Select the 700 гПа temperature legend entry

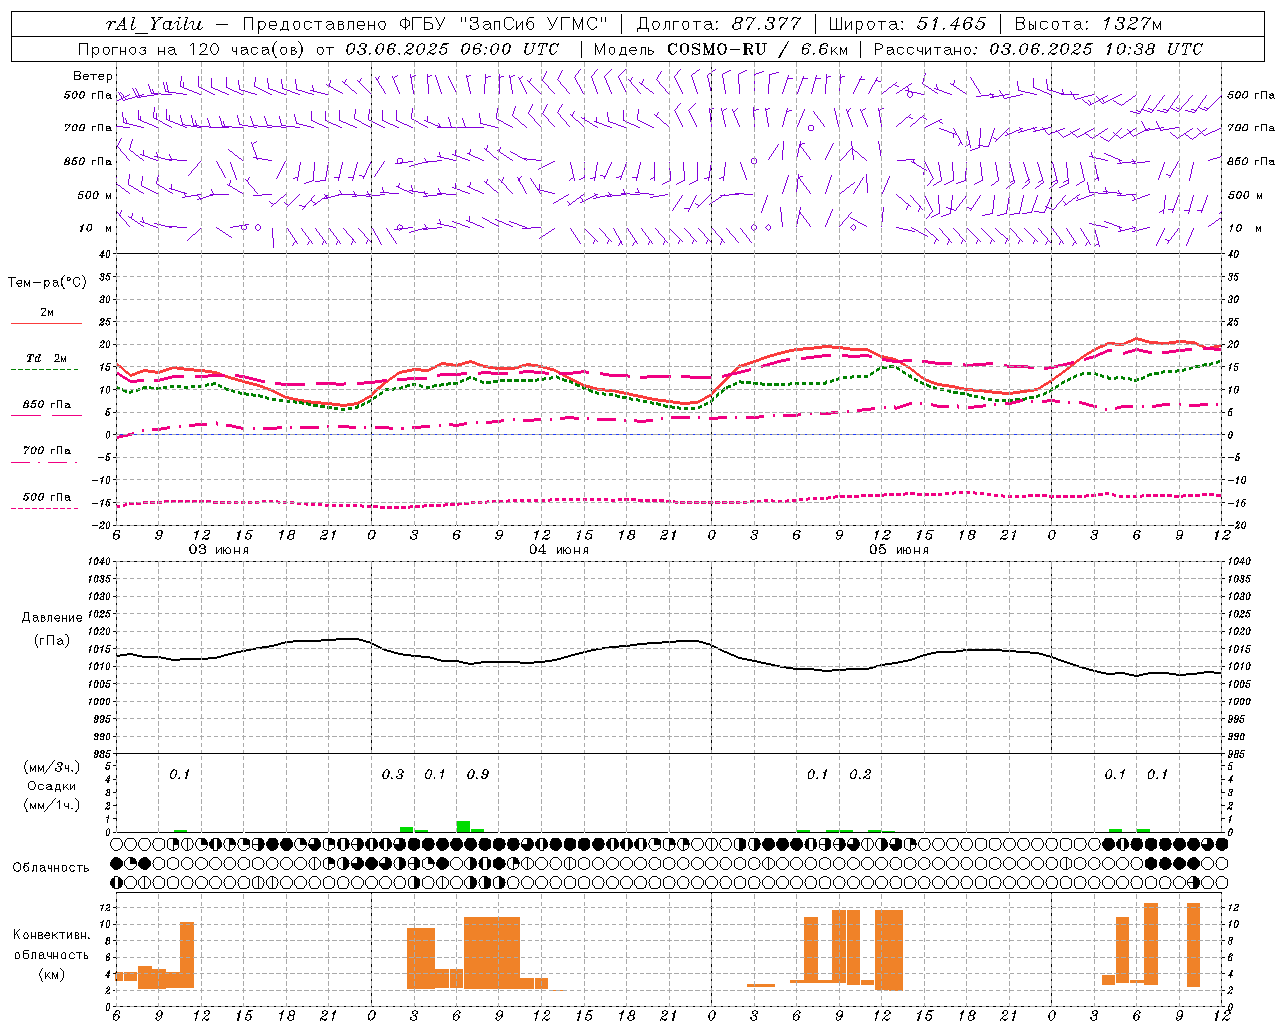[47, 450]
